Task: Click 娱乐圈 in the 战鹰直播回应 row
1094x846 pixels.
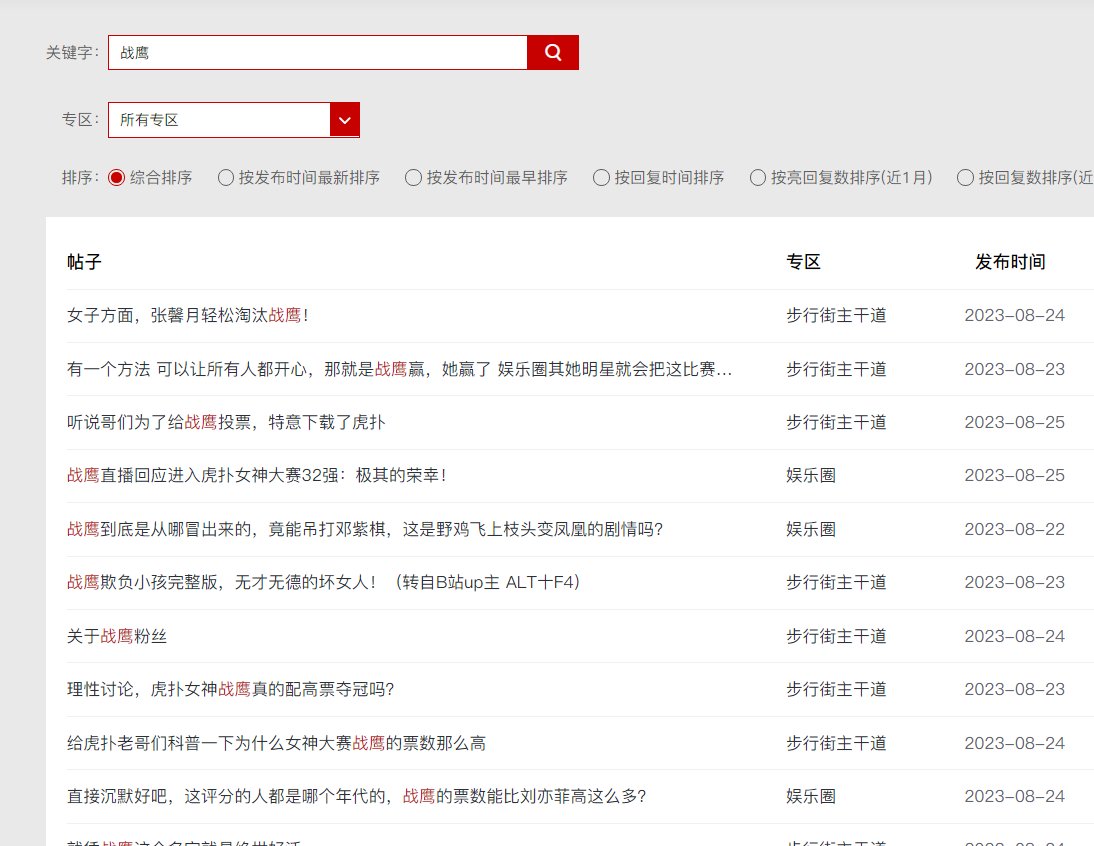Action: pyautogui.click(x=811, y=475)
